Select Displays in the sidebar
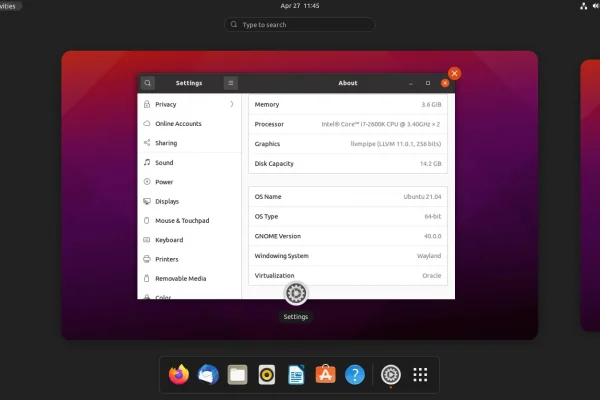This screenshot has height=400, width=600. [189, 201]
